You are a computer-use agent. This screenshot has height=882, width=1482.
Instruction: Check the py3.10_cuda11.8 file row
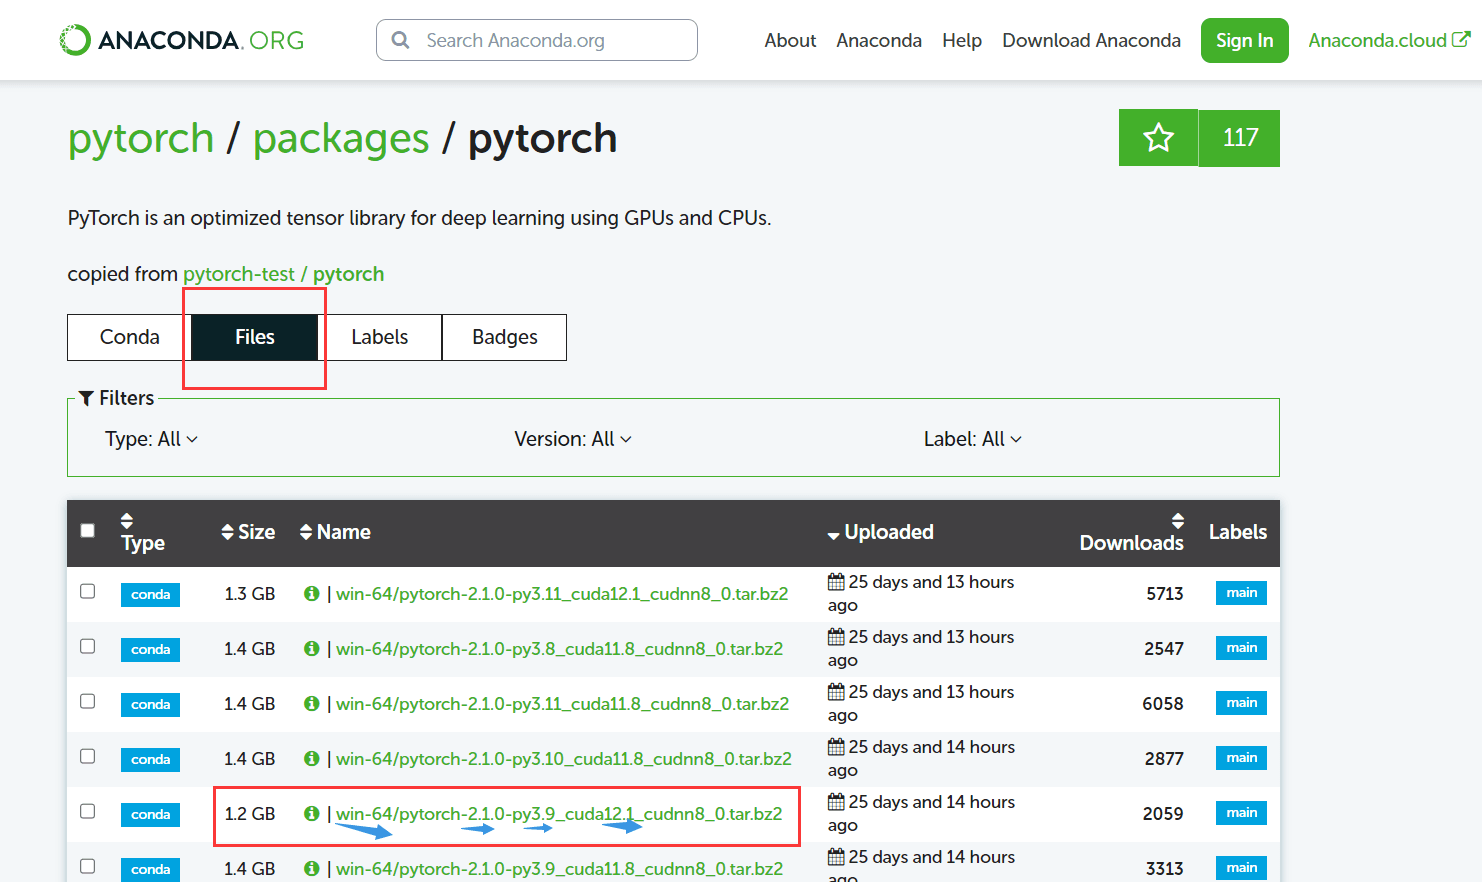tap(88, 756)
